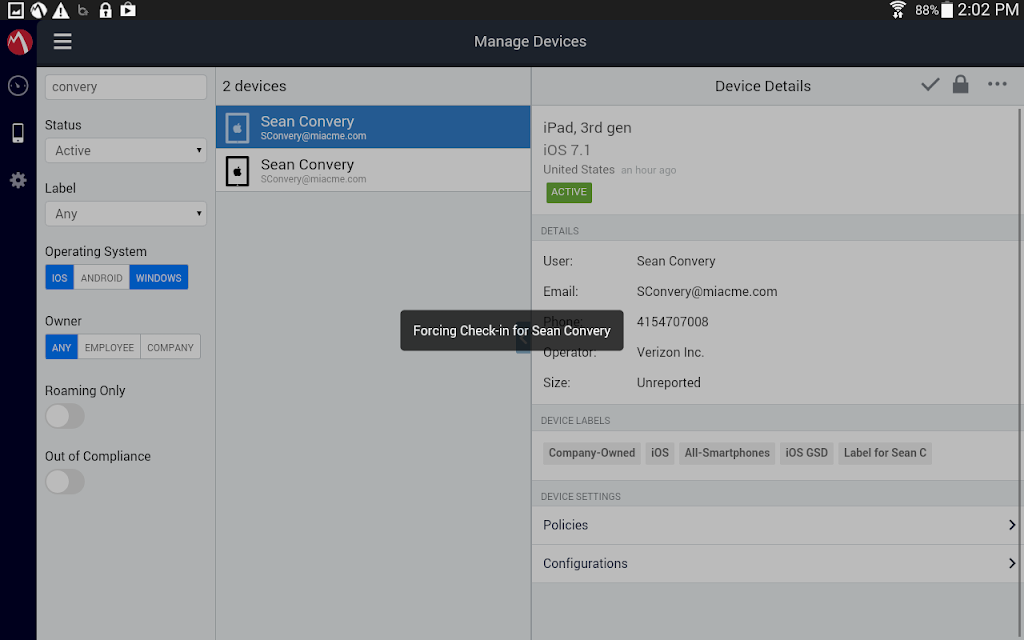
Task: Tap the Wi-Fi signal status icon
Action: 898,10
